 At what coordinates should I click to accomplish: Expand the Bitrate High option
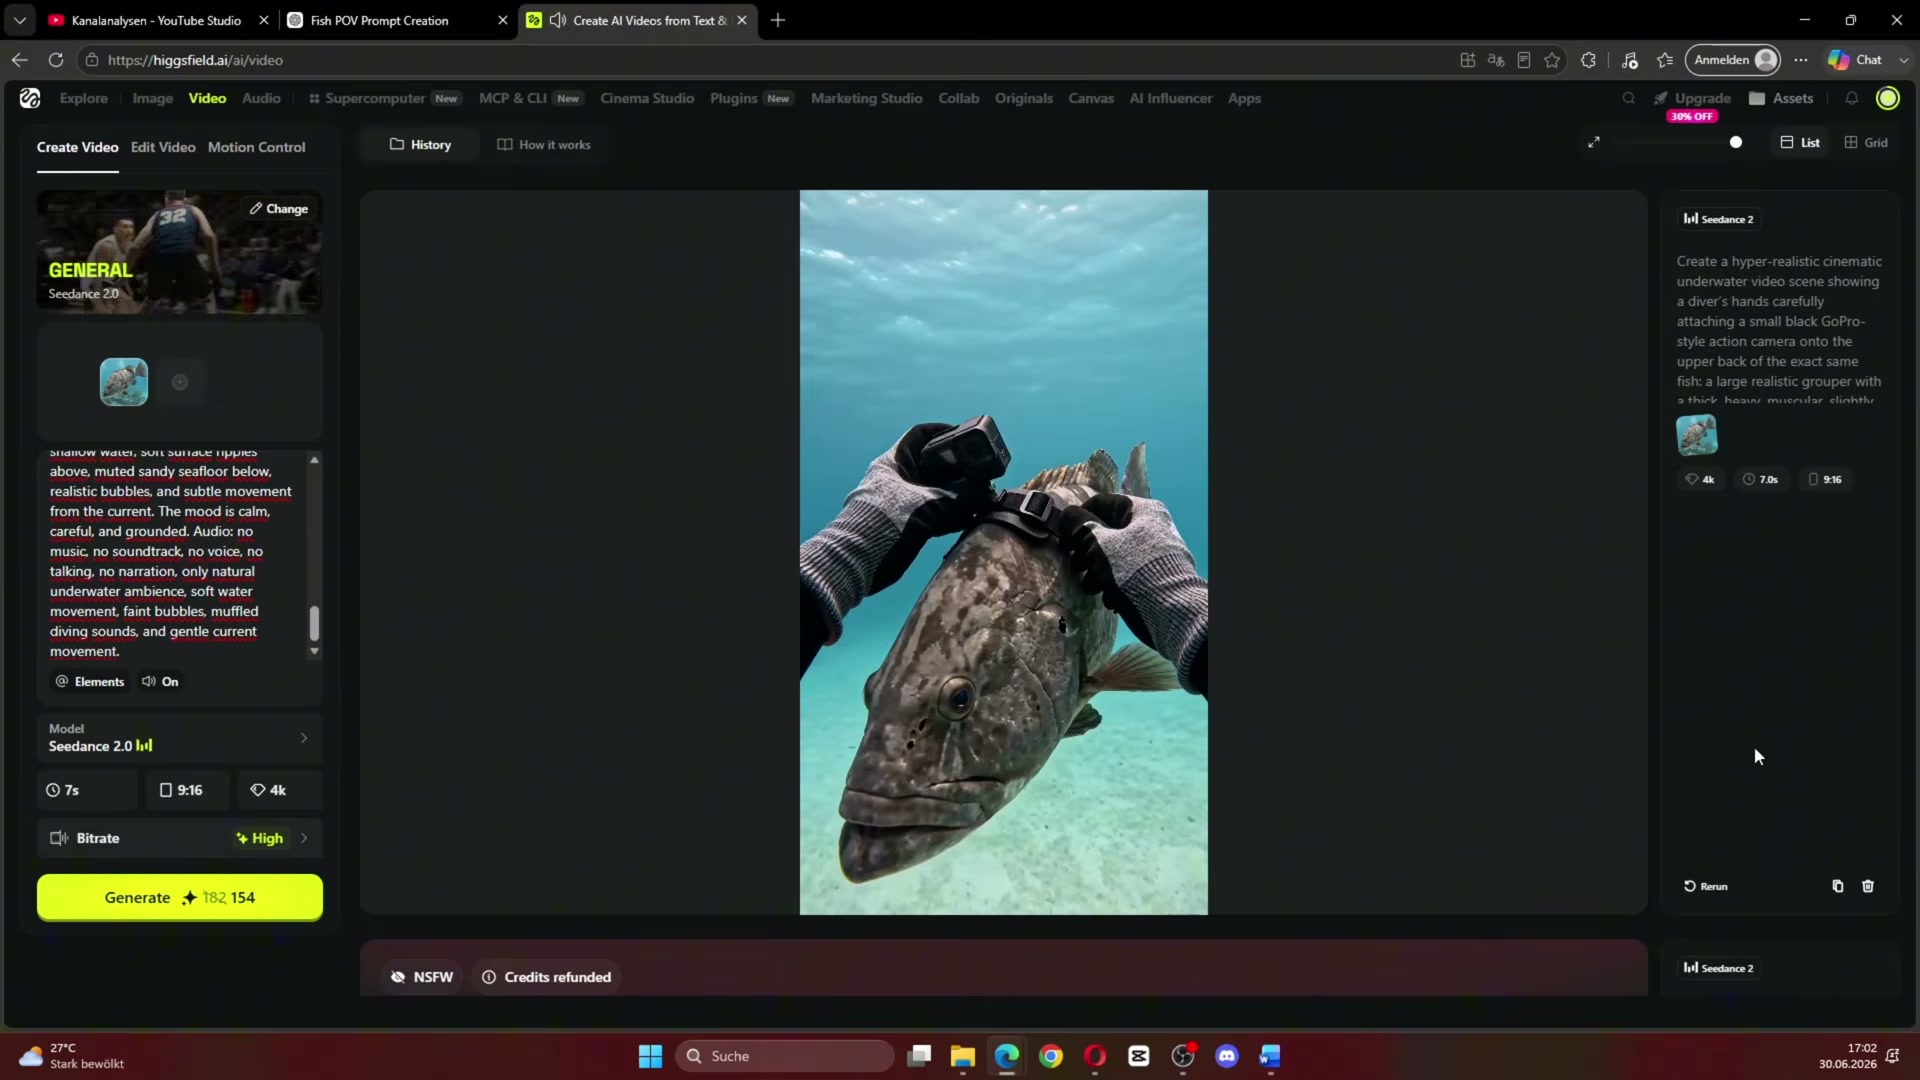tap(180, 838)
